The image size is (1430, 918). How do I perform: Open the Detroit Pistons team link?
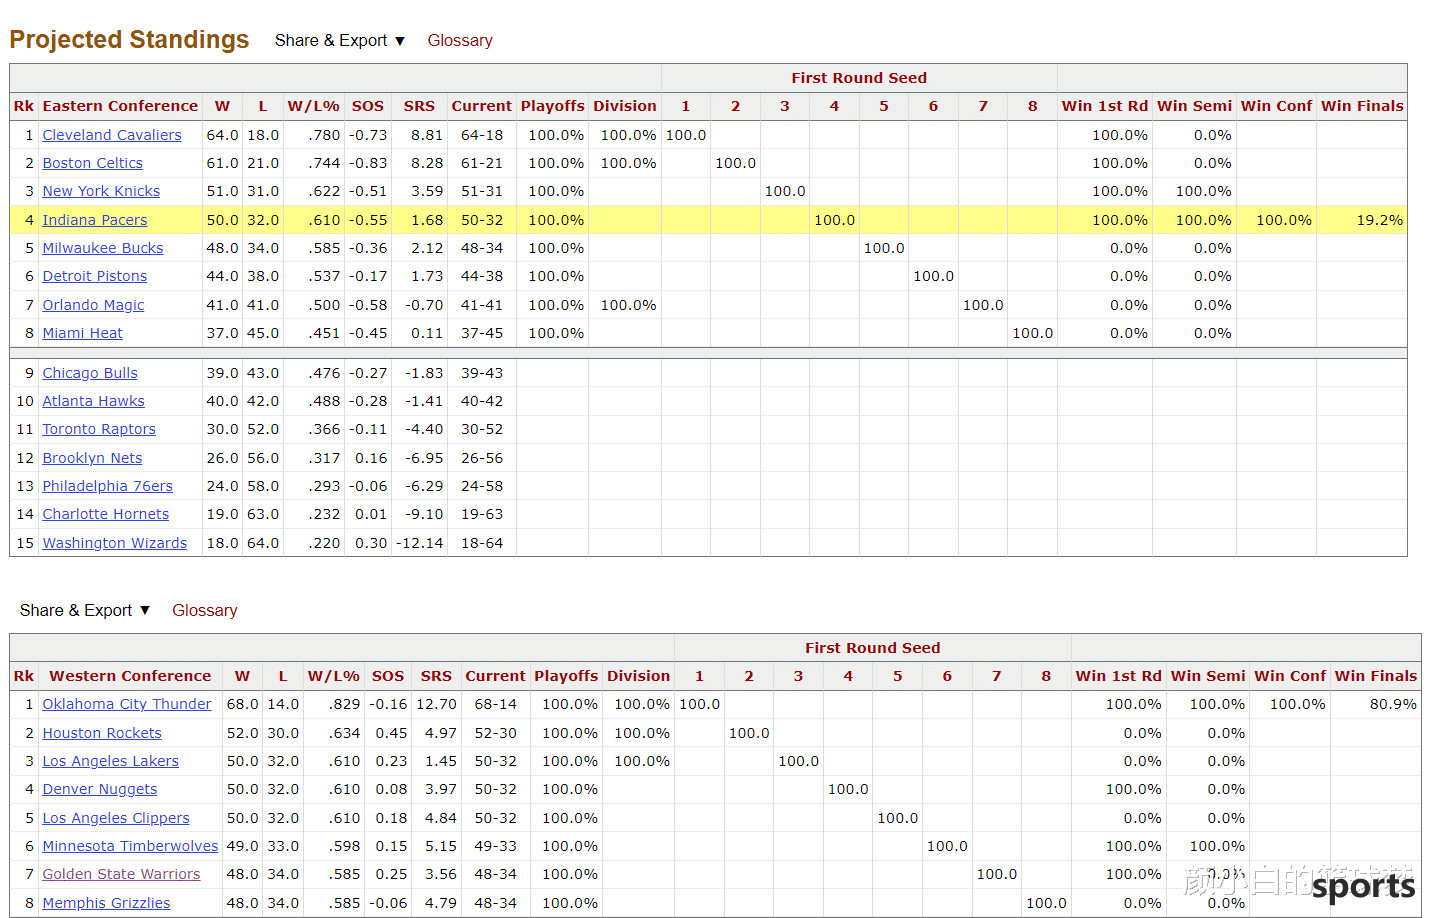[x=94, y=276]
